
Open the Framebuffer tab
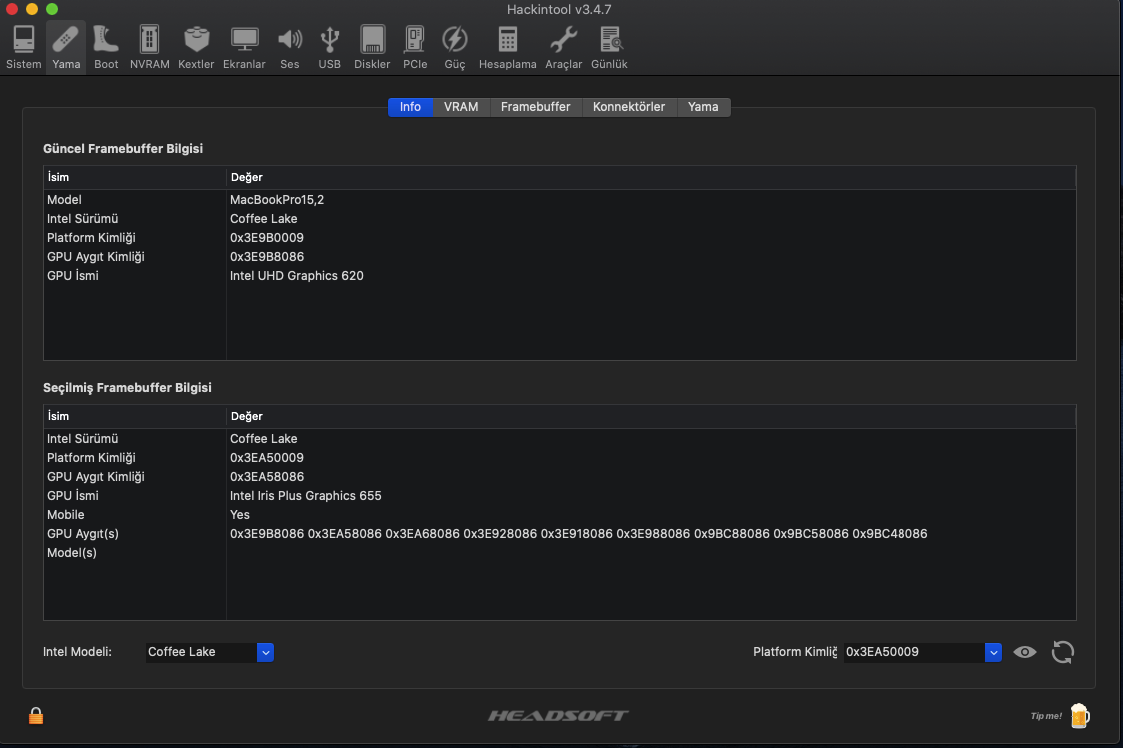[536, 106]
